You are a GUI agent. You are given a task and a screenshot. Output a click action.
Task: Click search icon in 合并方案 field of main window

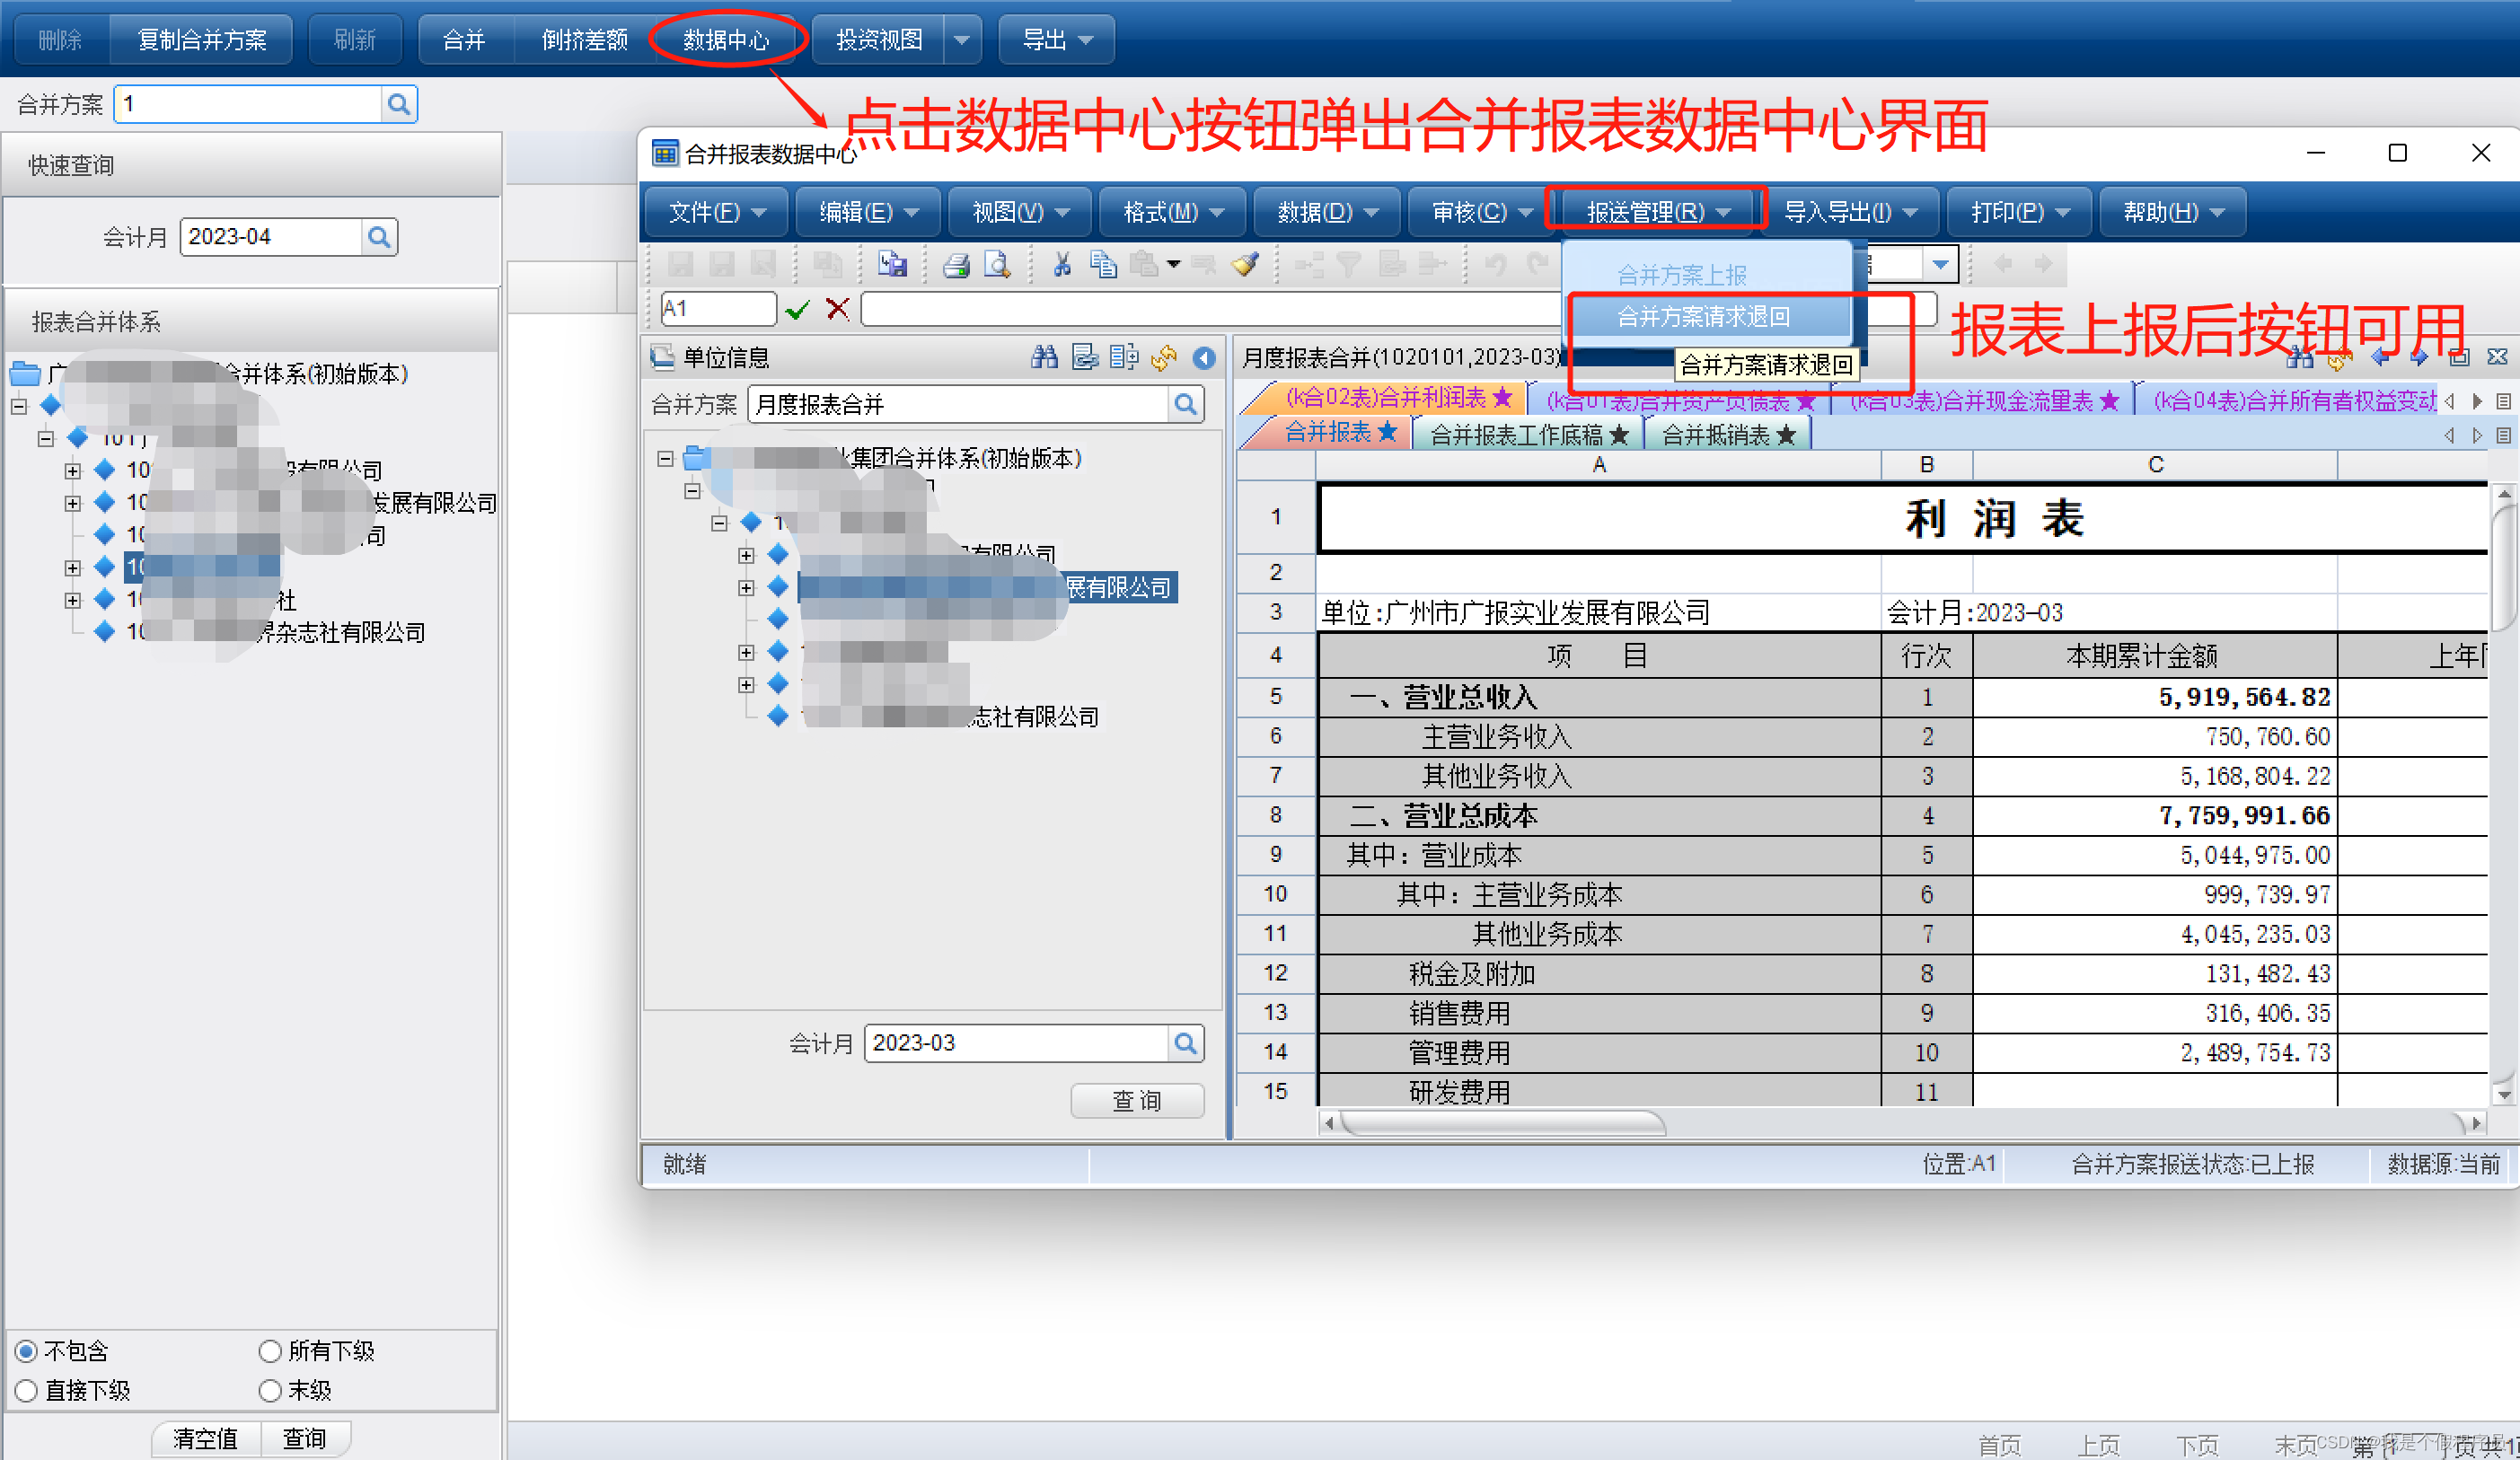399,104
